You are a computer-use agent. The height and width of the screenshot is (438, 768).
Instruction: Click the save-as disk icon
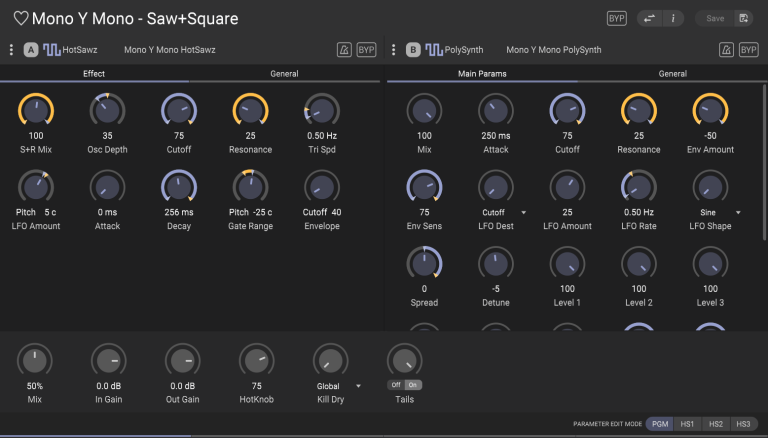[744, 19]
